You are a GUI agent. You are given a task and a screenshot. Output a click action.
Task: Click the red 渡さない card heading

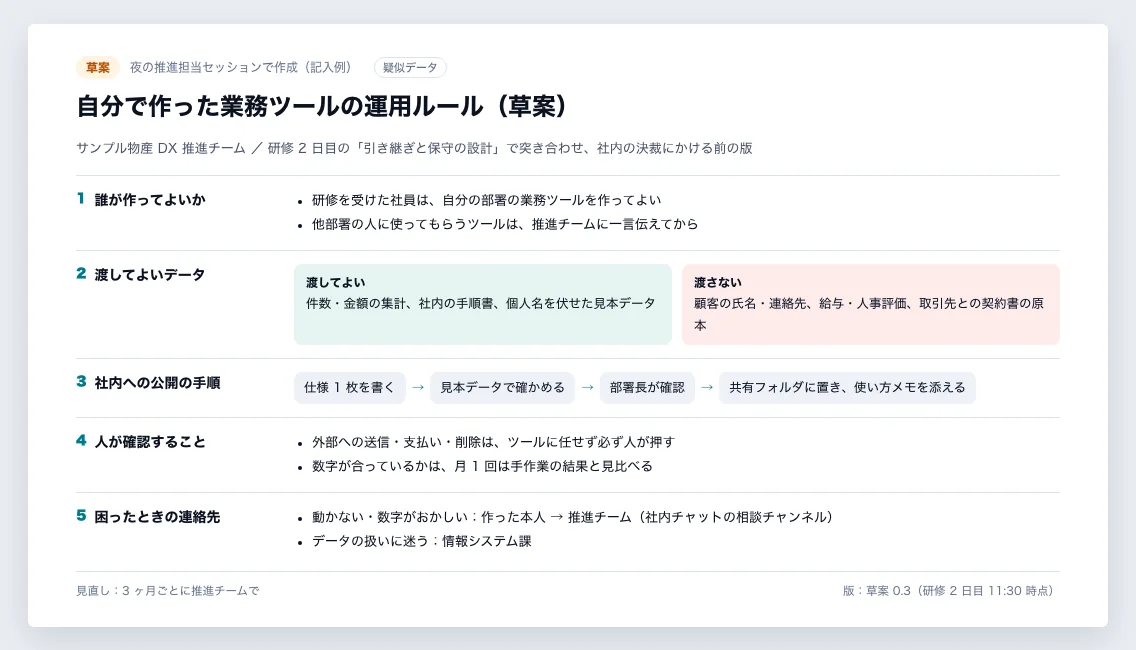[718, 283]
